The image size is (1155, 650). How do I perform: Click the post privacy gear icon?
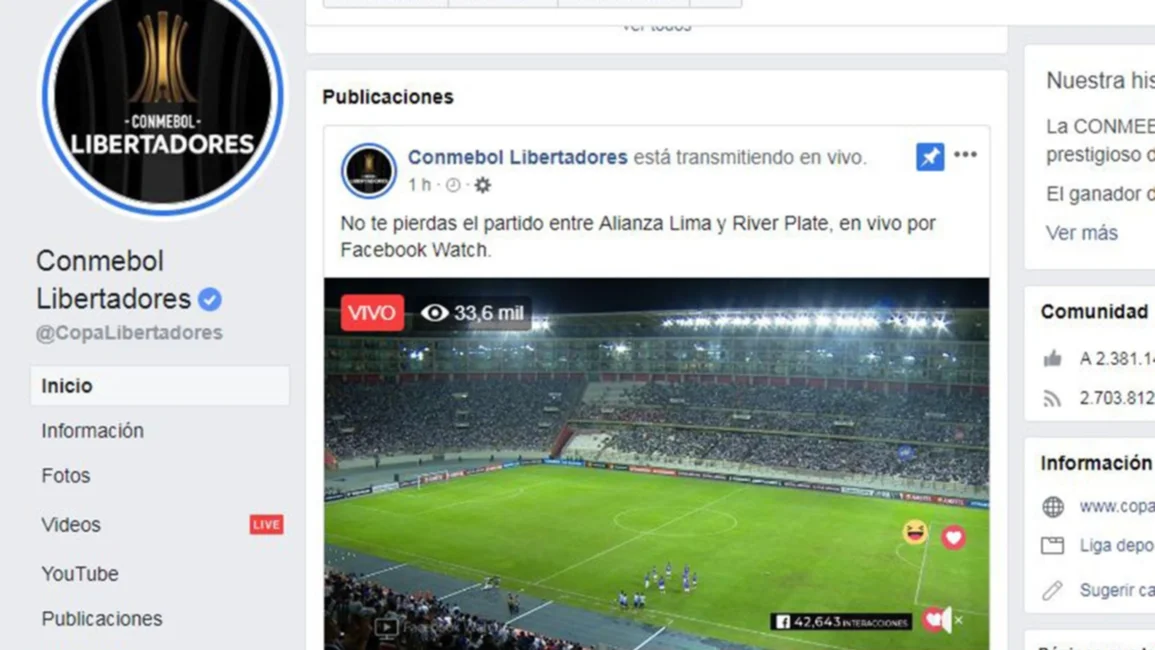point(482,185)
